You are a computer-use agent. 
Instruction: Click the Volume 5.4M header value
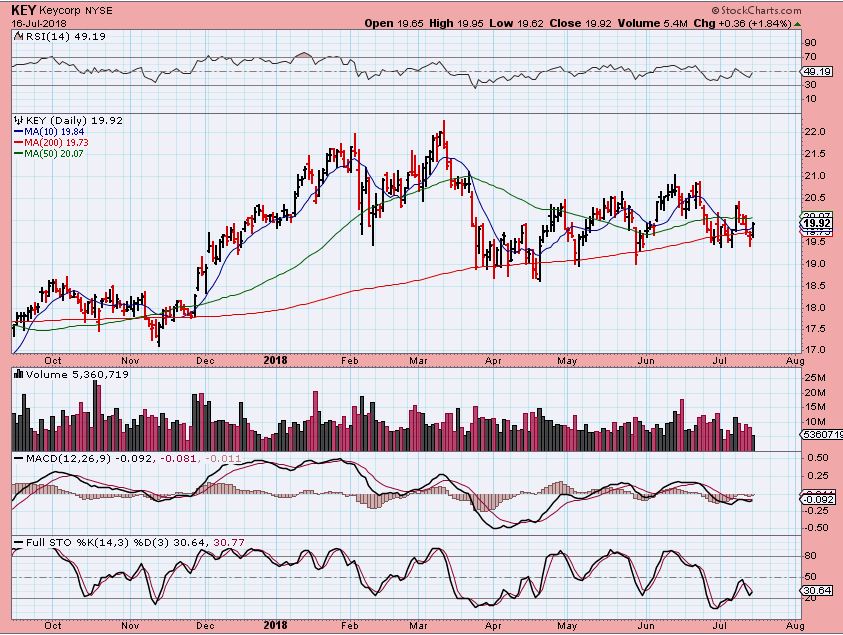pyautogui.click(x=653, y=23)
